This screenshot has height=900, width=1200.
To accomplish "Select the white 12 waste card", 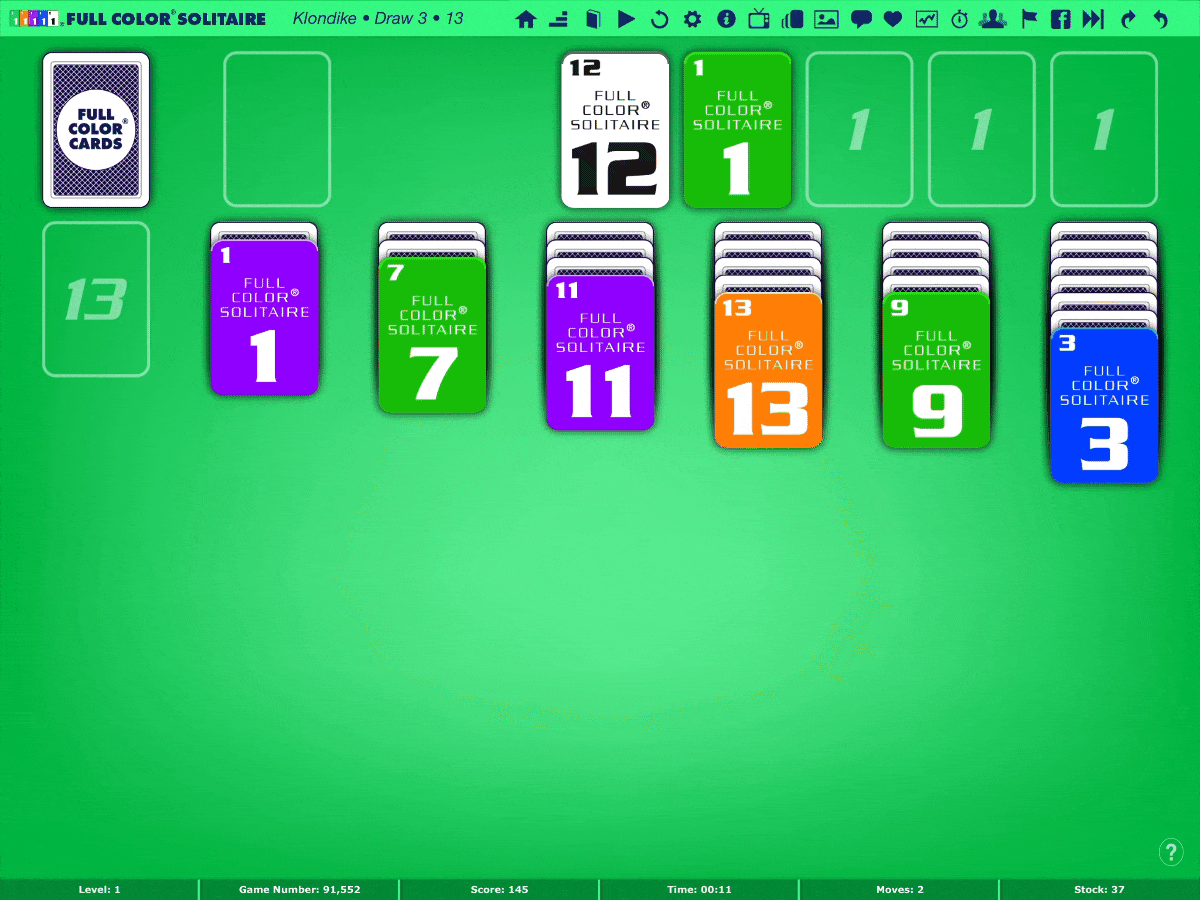I will [615, 130].
